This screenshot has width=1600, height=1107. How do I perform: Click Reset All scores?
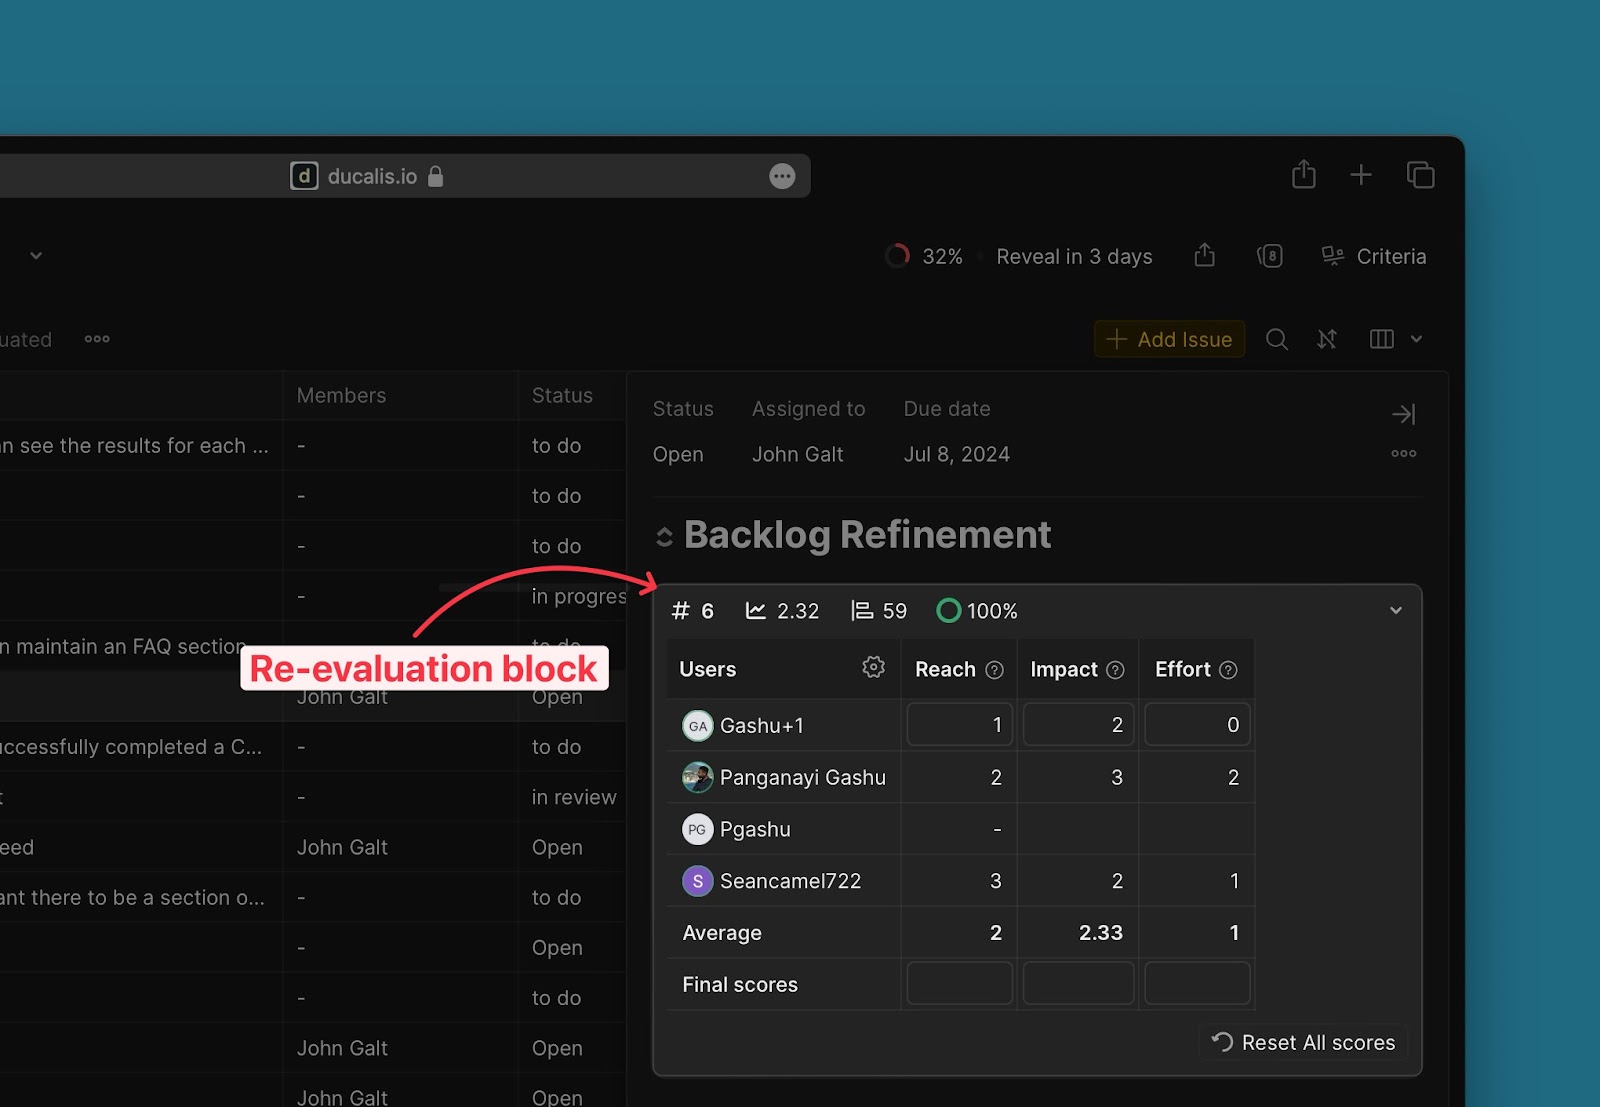[1302, 1041]
